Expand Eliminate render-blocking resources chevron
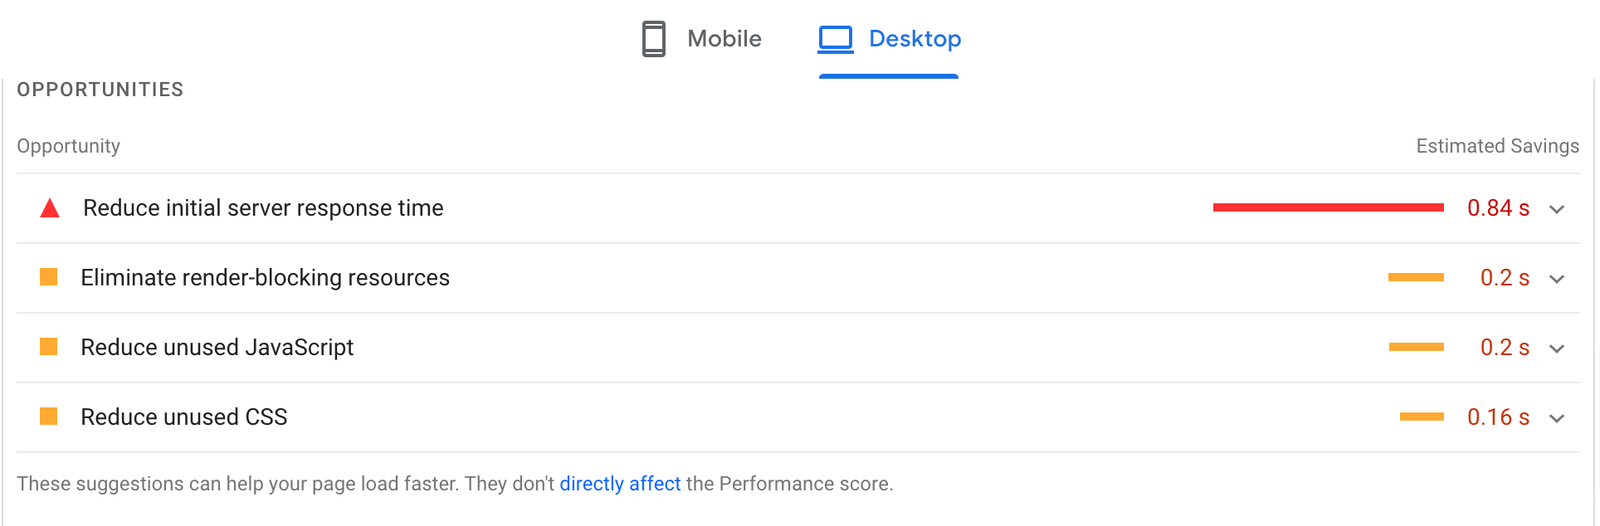This screenshot has height=526, width=1600. coord(1557,279)
